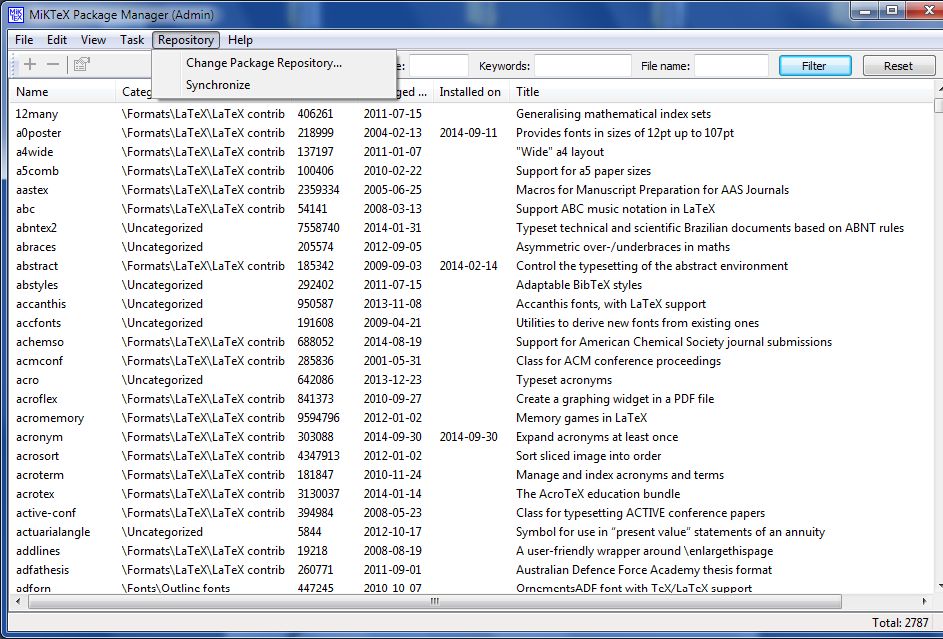Click title 'Memory games in LaTeX'
The width and height of the screenshot is (943, 639).
point(582,418)
